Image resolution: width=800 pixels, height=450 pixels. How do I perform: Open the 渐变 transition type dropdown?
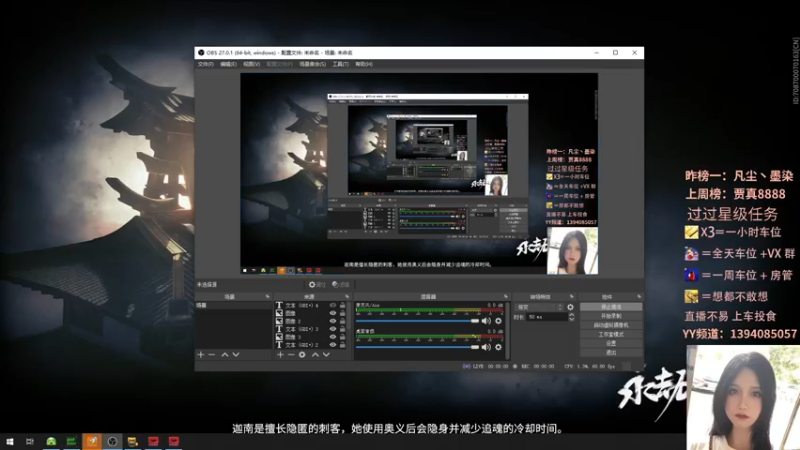pyautogui.click(x=539, y=307)
